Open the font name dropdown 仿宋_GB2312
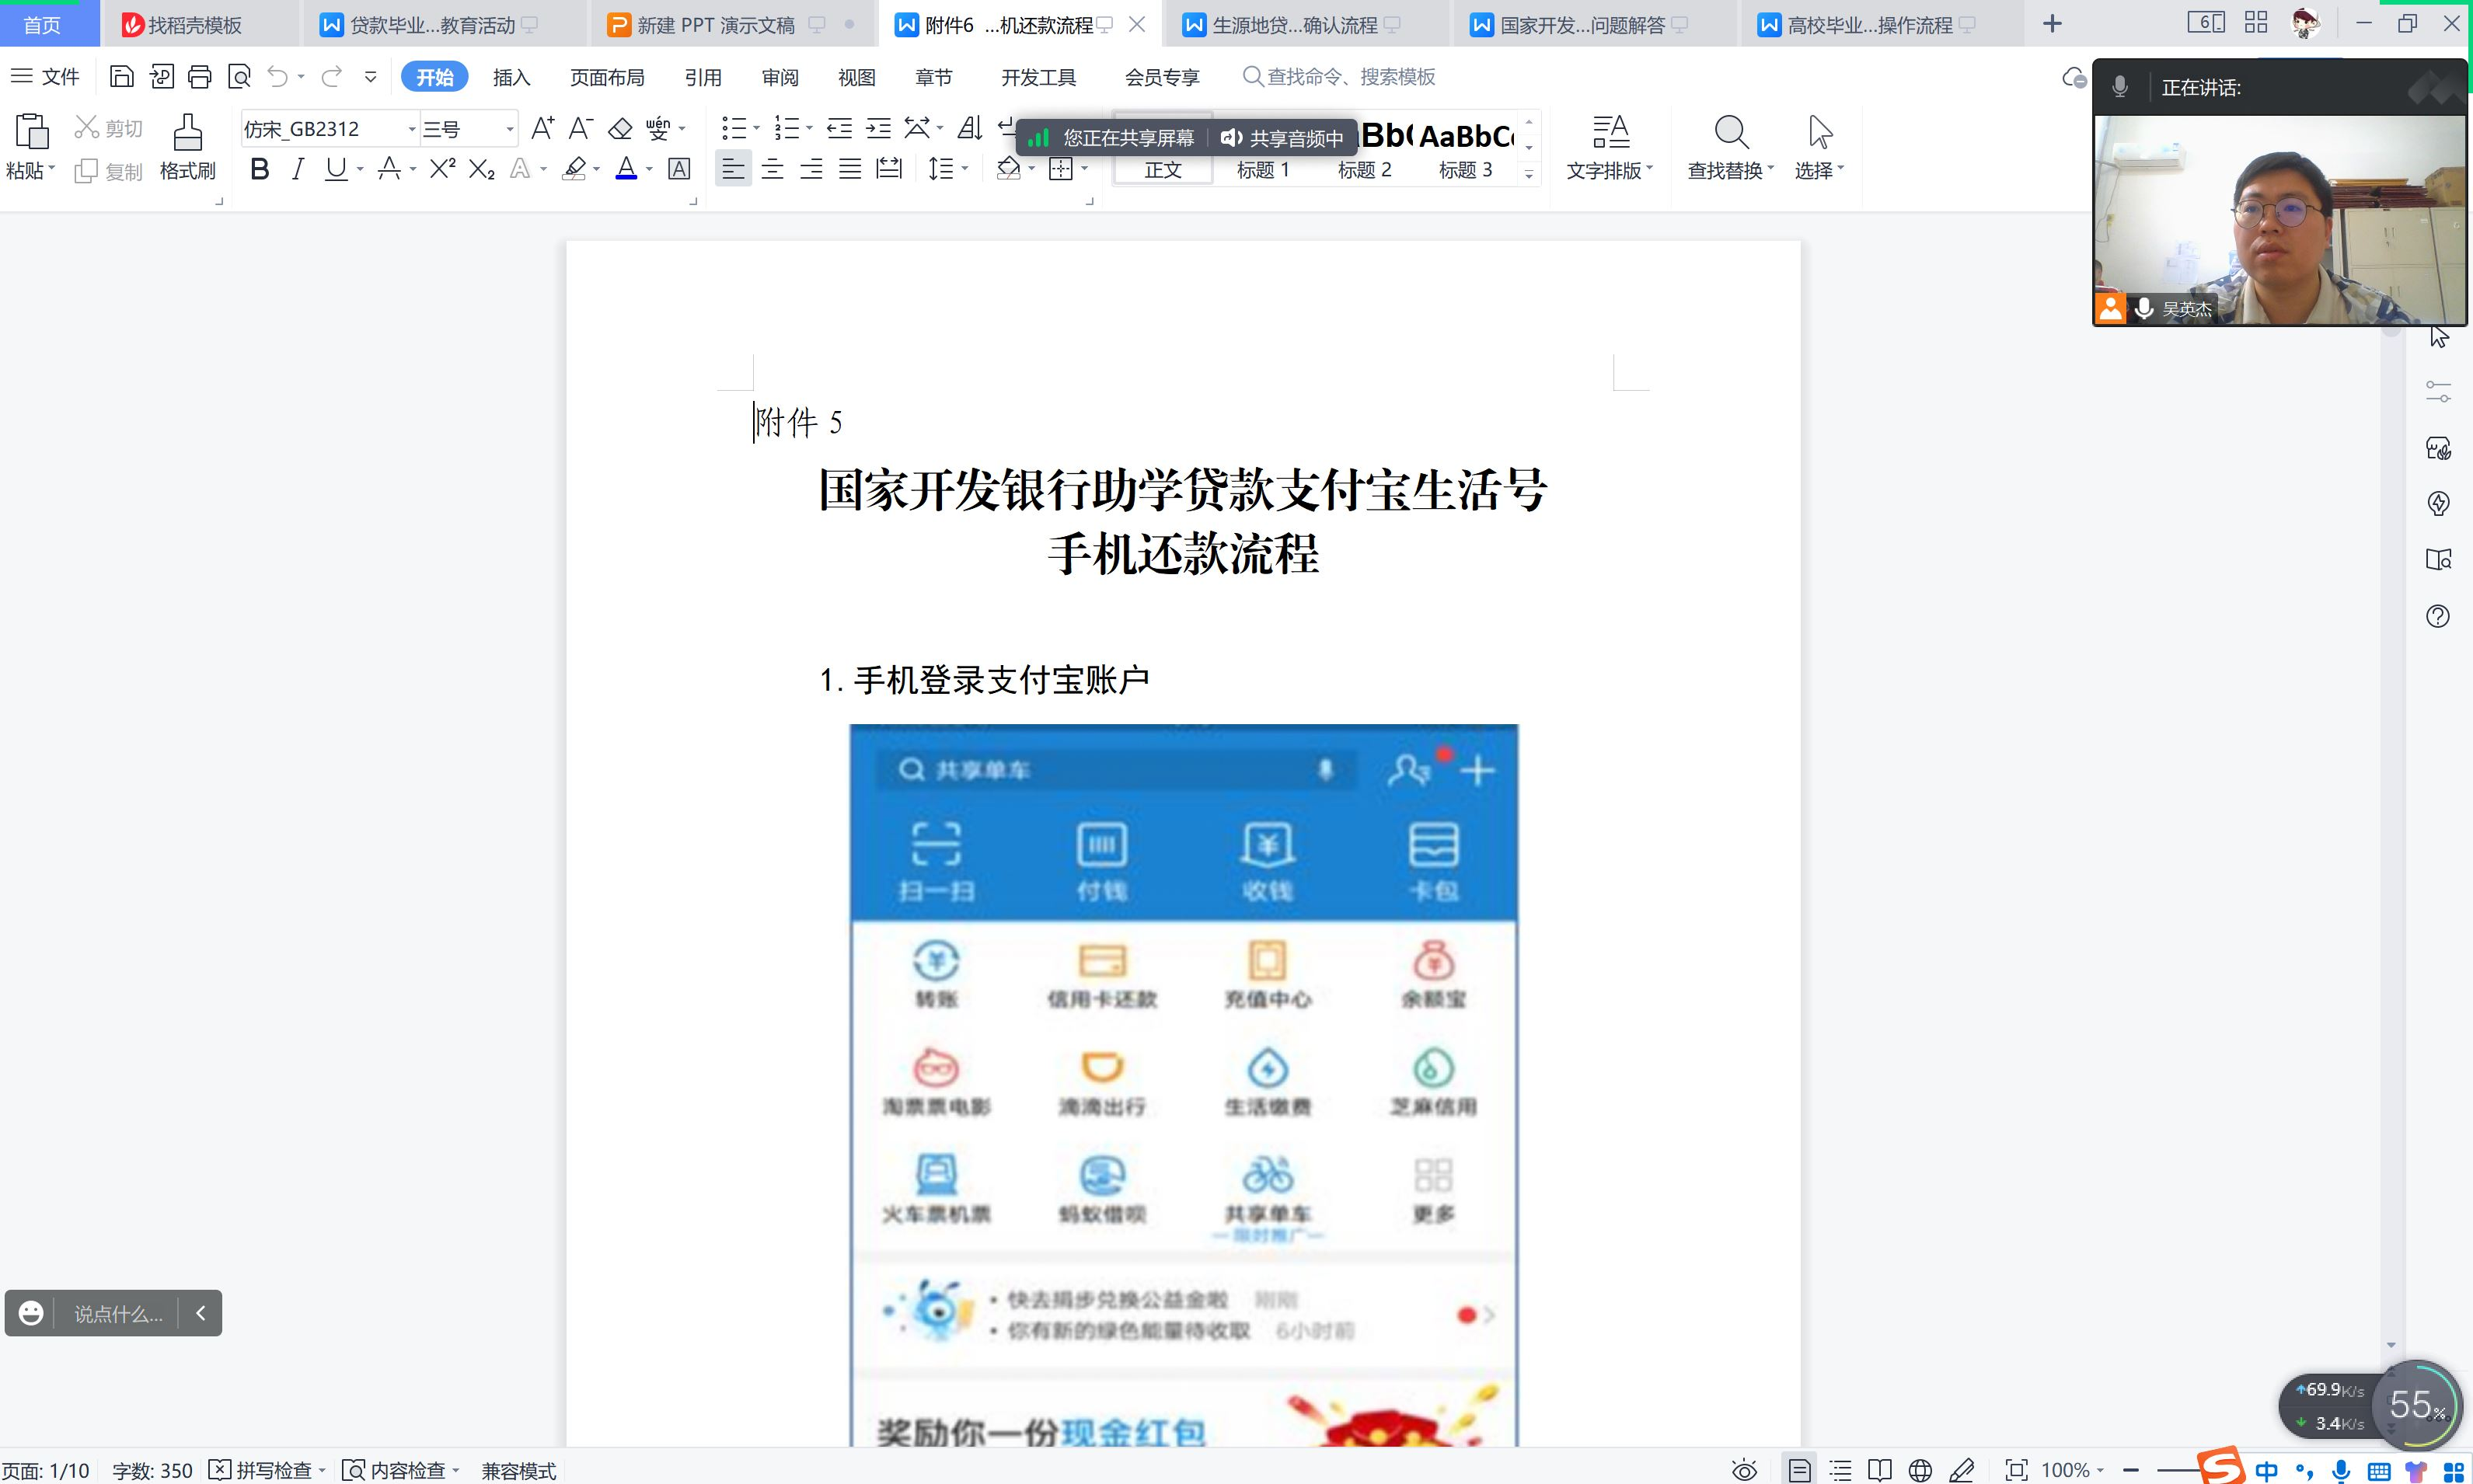This screenshot has width=2473, height=1484. click(x=411, y=129)
